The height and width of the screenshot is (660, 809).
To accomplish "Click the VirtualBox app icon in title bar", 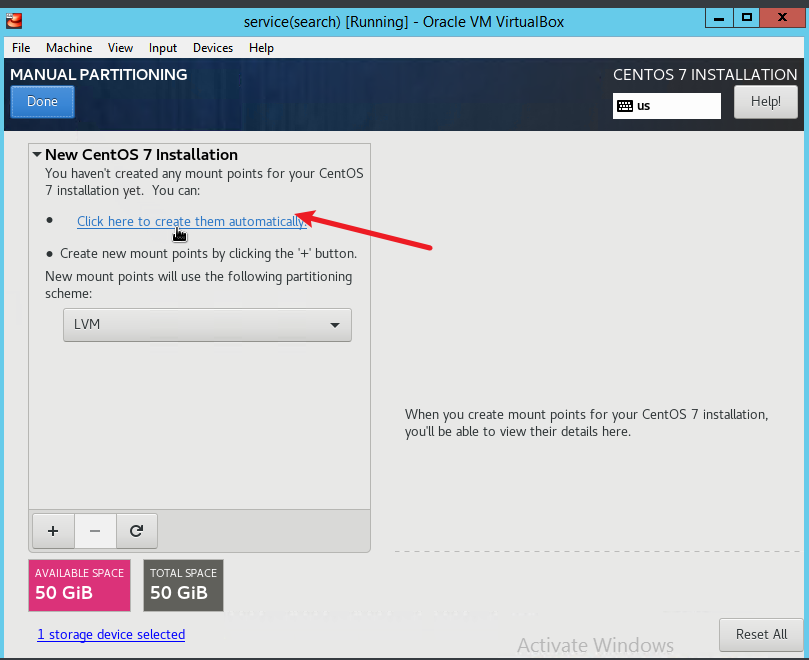I will pyautogui.click(x=14, y=21).
